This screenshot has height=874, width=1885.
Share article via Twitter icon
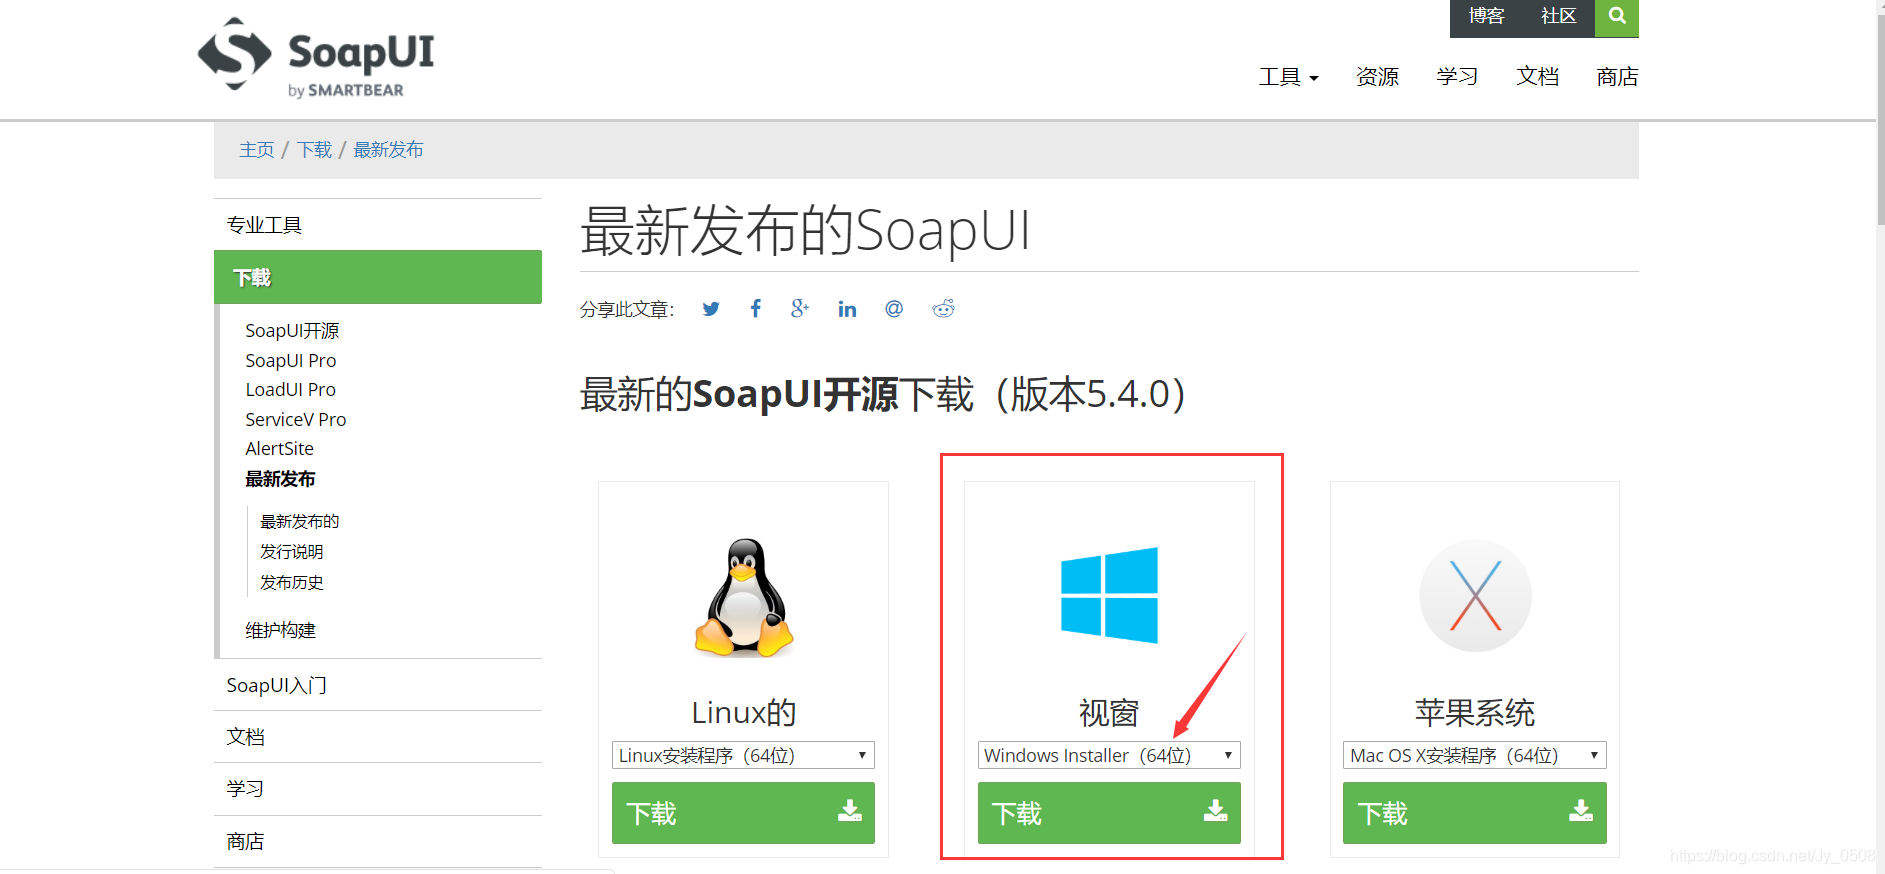[x=711, y=309]
